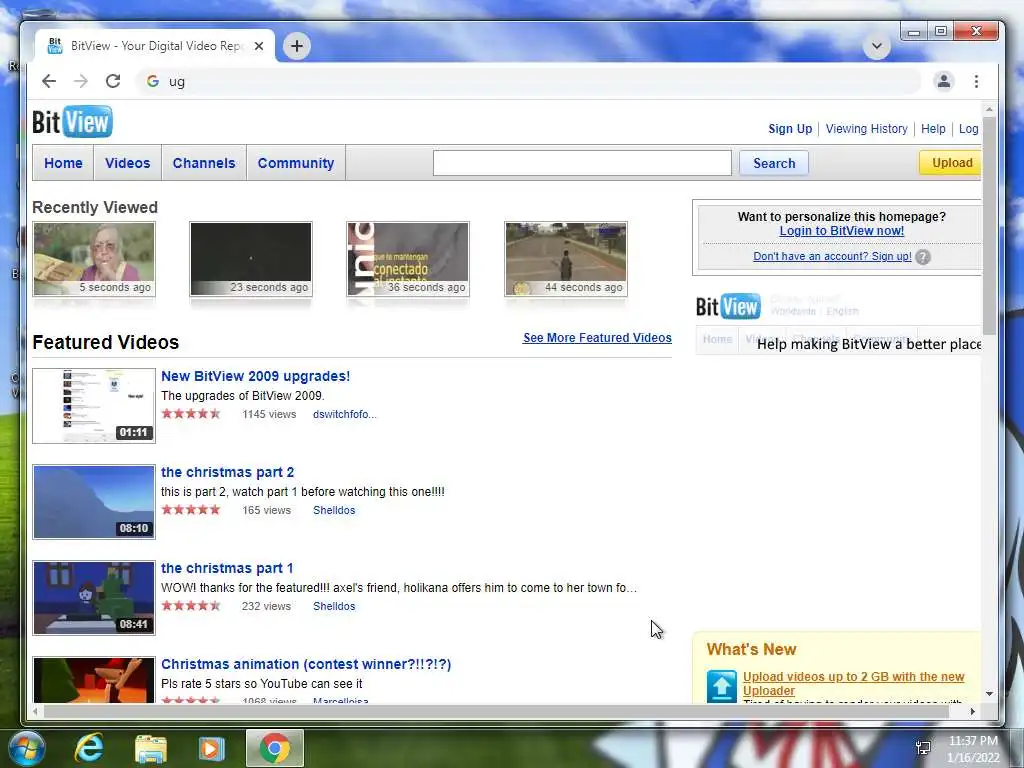Close the BitView browser tab
The image size is (1024, 768).
(x=259, y=46)
